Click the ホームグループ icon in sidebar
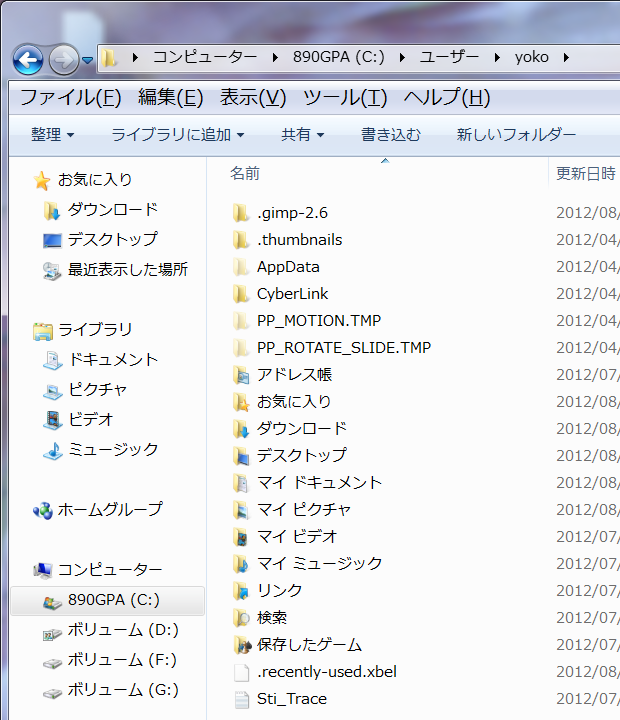The height and width of the screenshot is (720, 620). pyautogui.click(x=42, y=510)
